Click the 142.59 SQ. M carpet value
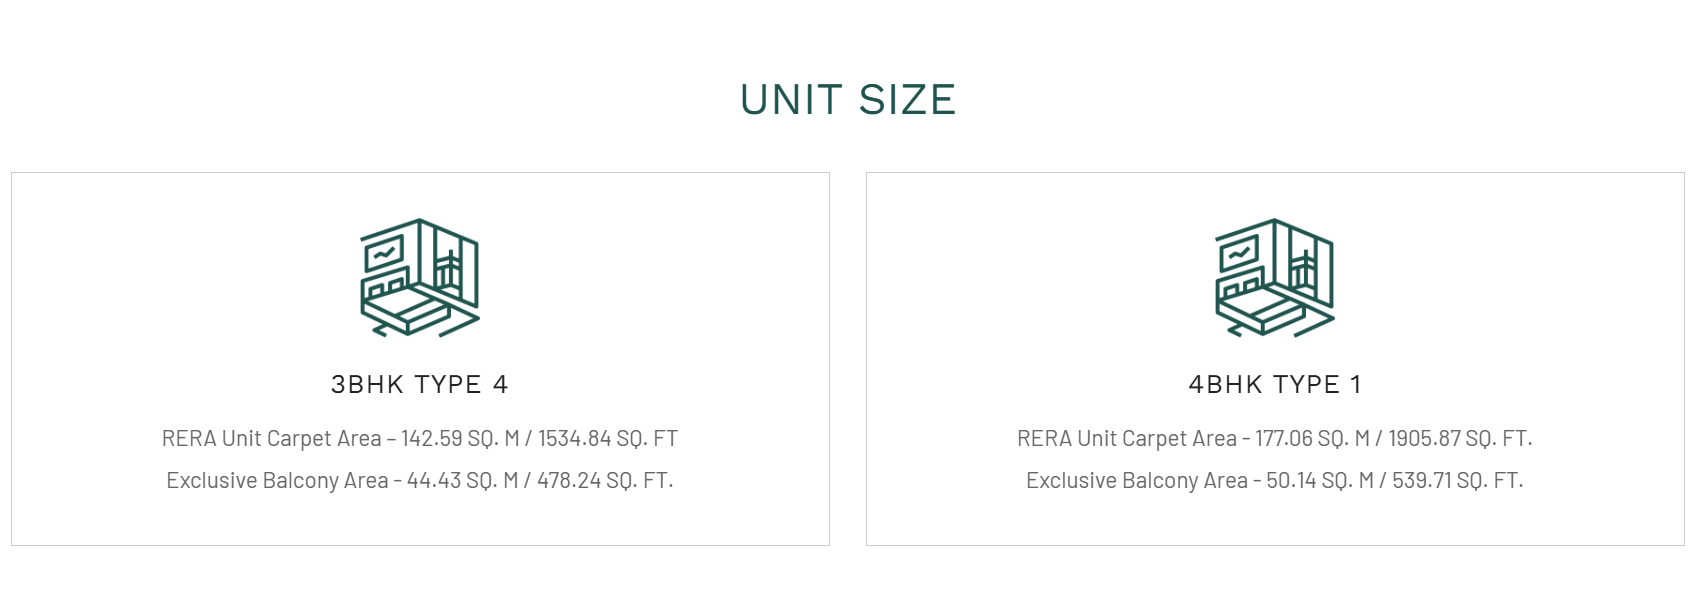Image resolution: width=1692 pixels, height=596 pixels. 459,439
